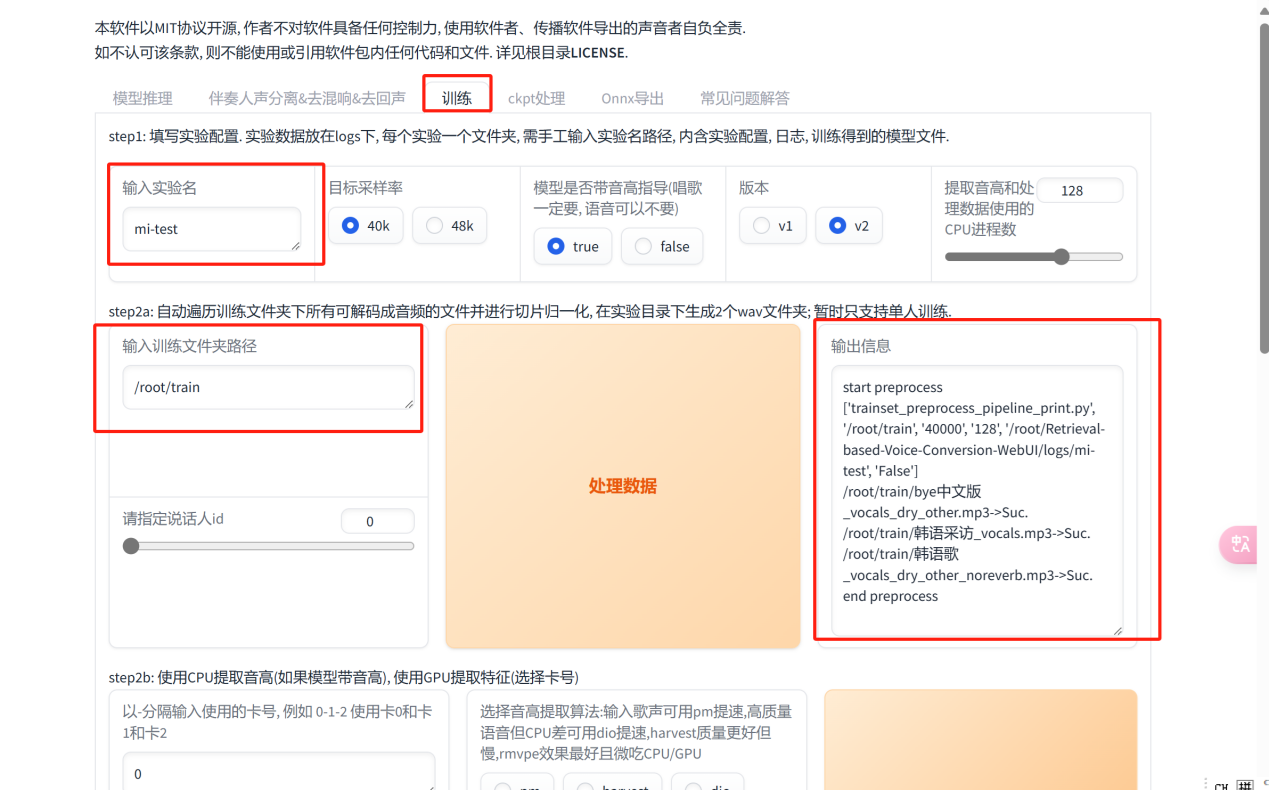The height and width of the screenshot is (790, 1269).
Task: Set pitch guidance to true
Action: [573, 247]
